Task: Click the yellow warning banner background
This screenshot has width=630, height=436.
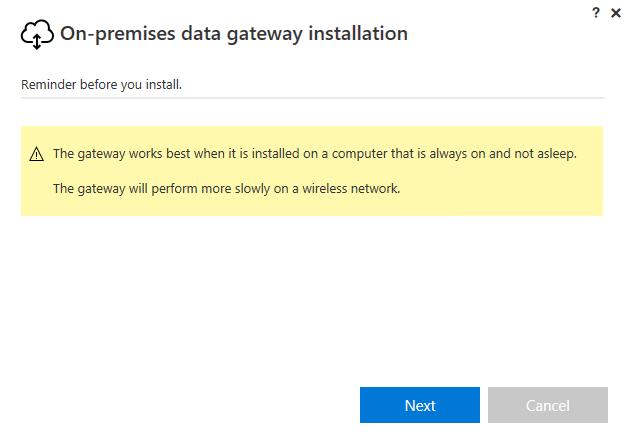Action: coord(312,171)
